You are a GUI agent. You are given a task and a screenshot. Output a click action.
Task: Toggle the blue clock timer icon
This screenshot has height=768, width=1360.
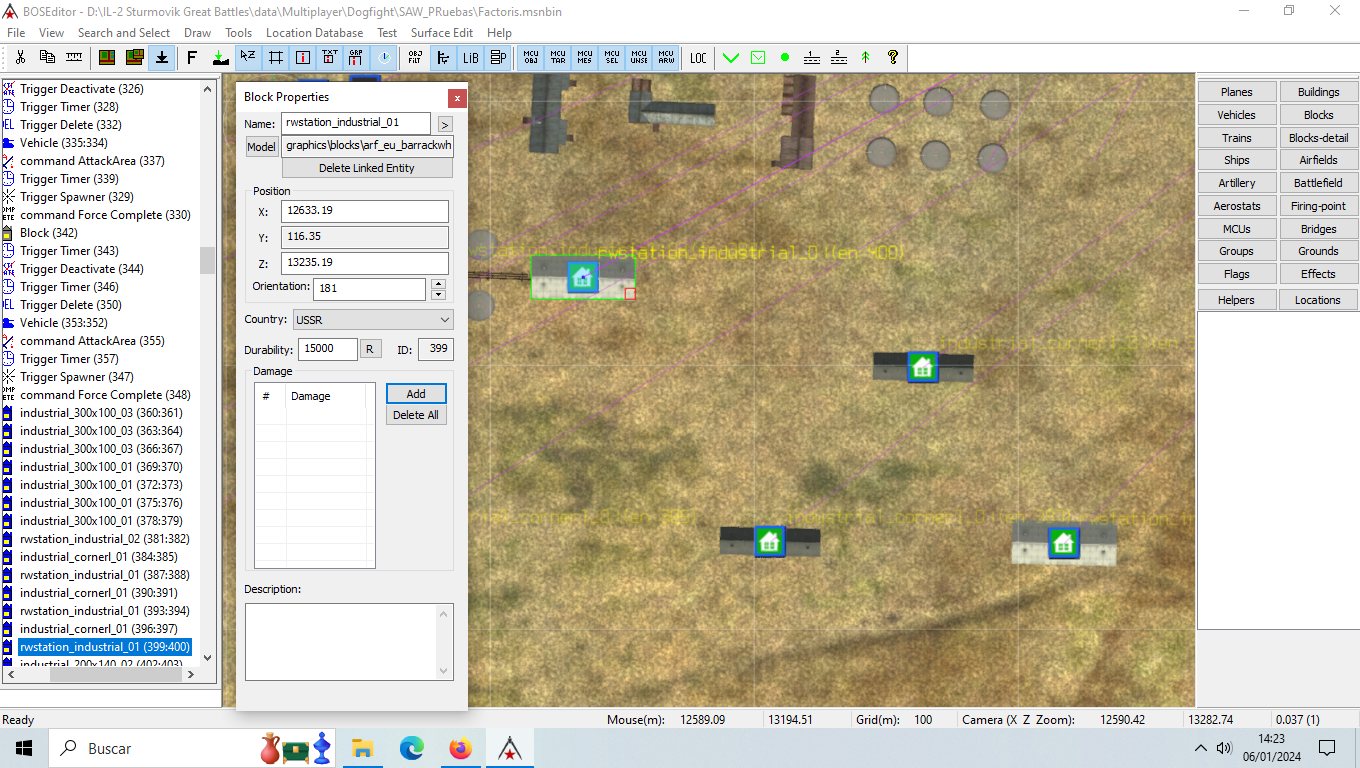(384, 57)
